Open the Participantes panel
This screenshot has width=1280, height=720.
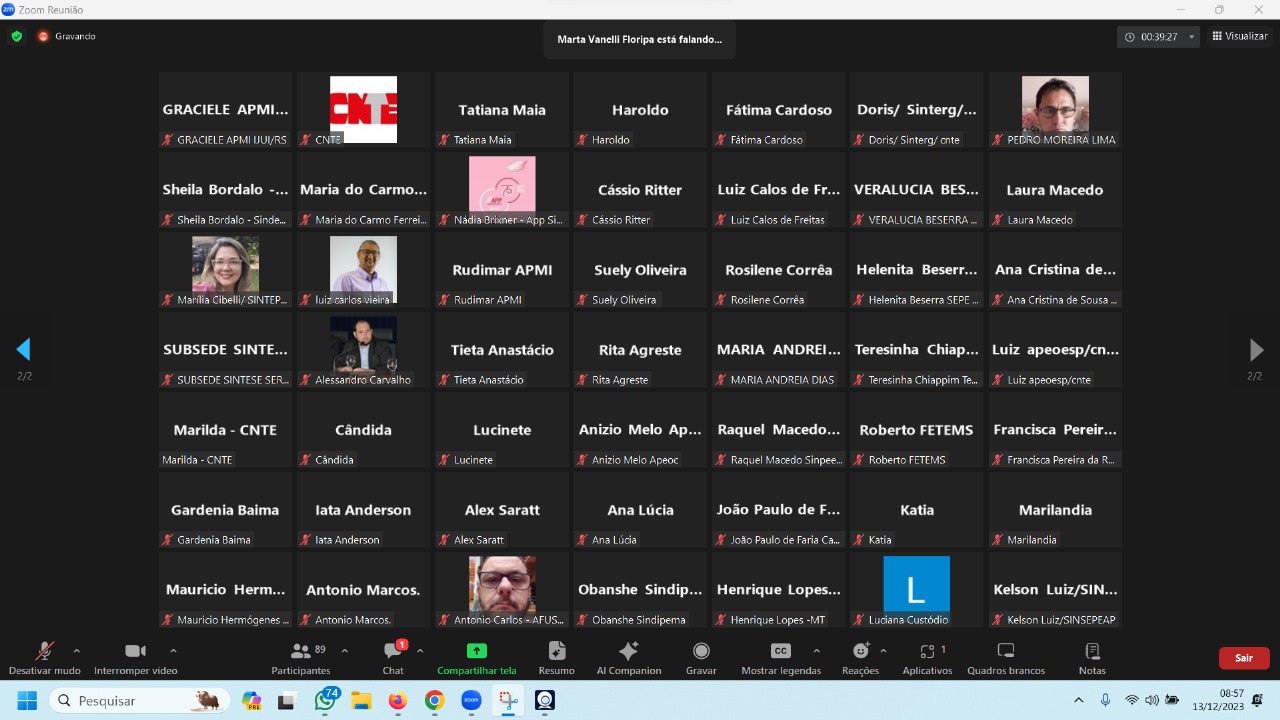pos(301,658)
